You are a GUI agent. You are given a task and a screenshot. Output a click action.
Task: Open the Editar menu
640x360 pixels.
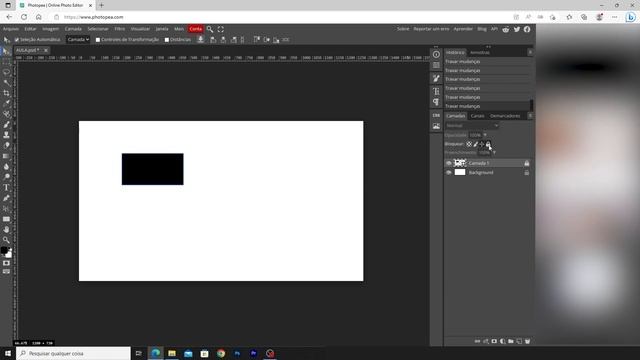point(30,29)
